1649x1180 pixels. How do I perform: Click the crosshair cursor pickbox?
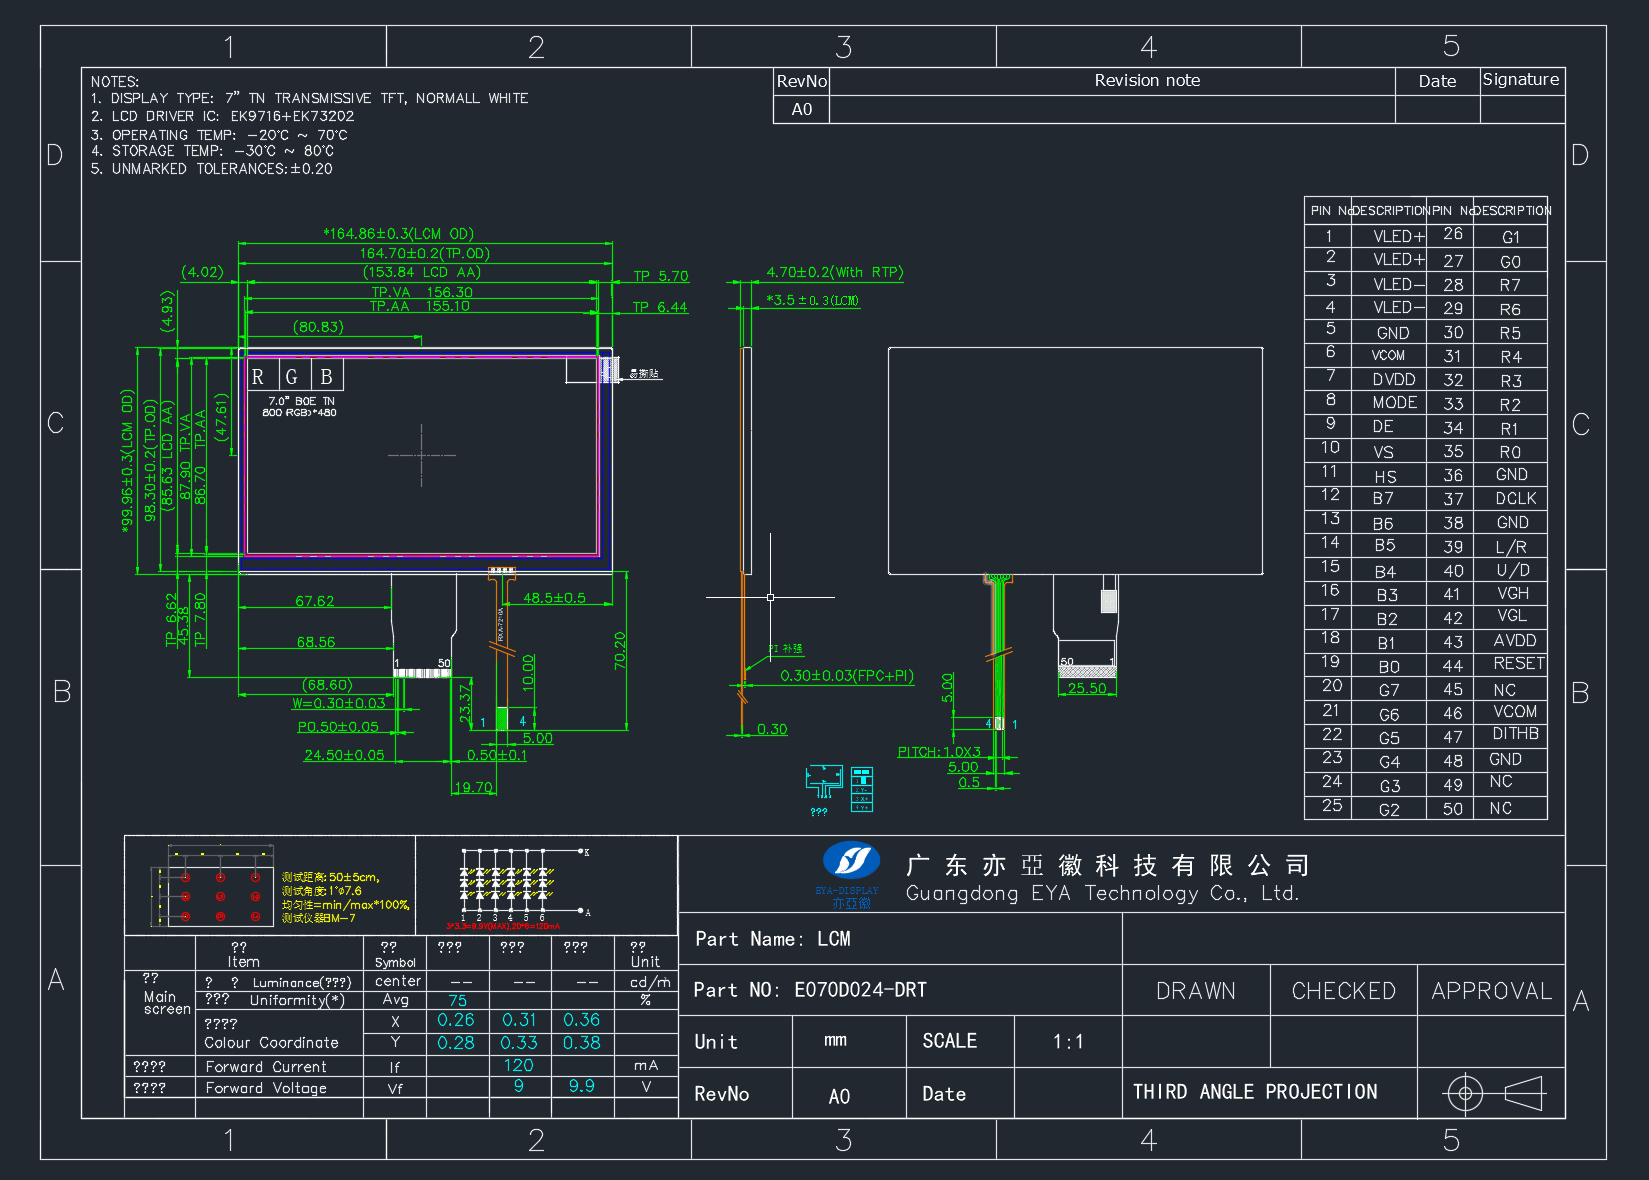[770, 597]
